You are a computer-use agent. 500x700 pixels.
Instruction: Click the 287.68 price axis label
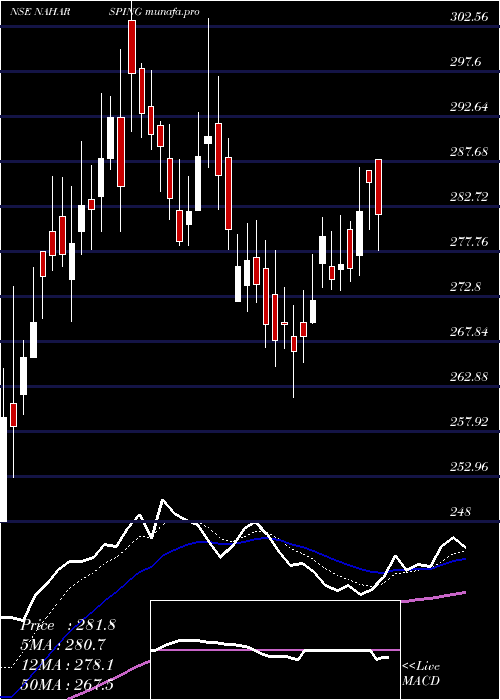469,152
